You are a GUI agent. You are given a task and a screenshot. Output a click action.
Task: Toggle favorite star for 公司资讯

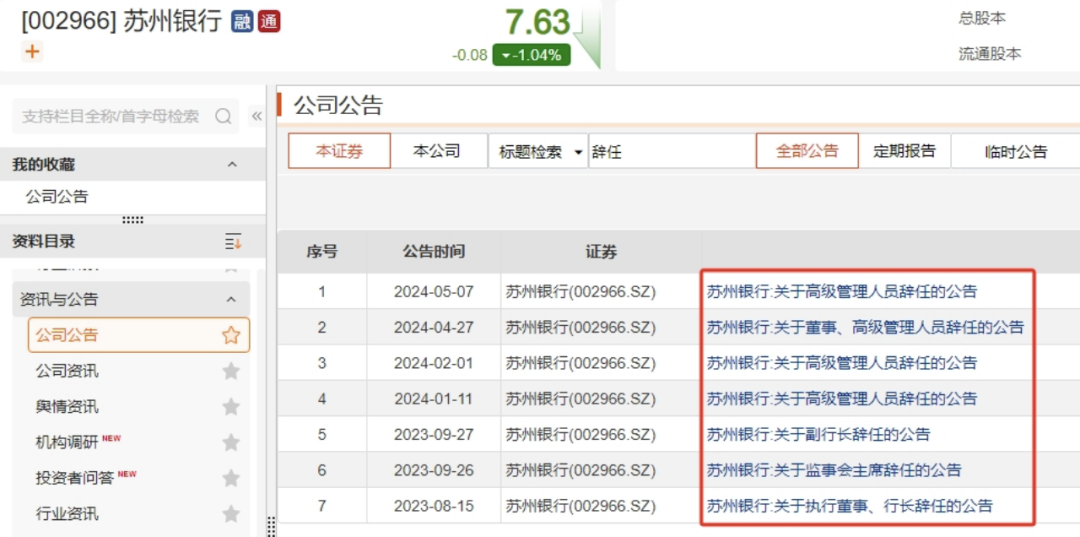[x=231, y=372]
